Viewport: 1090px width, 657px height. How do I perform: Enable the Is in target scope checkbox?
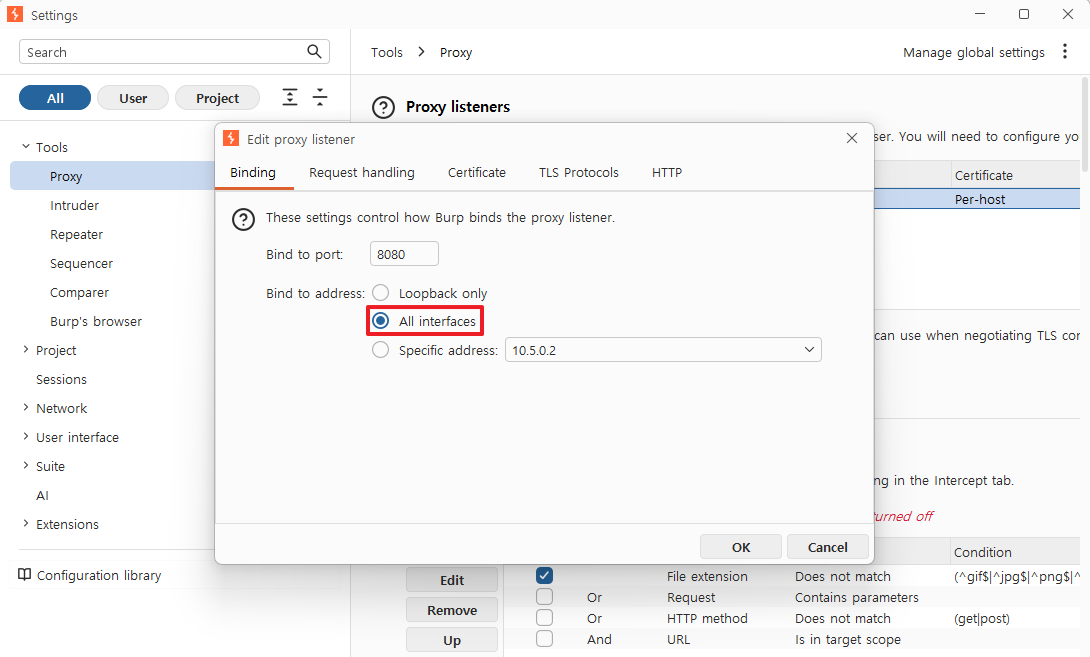[544, 638]
